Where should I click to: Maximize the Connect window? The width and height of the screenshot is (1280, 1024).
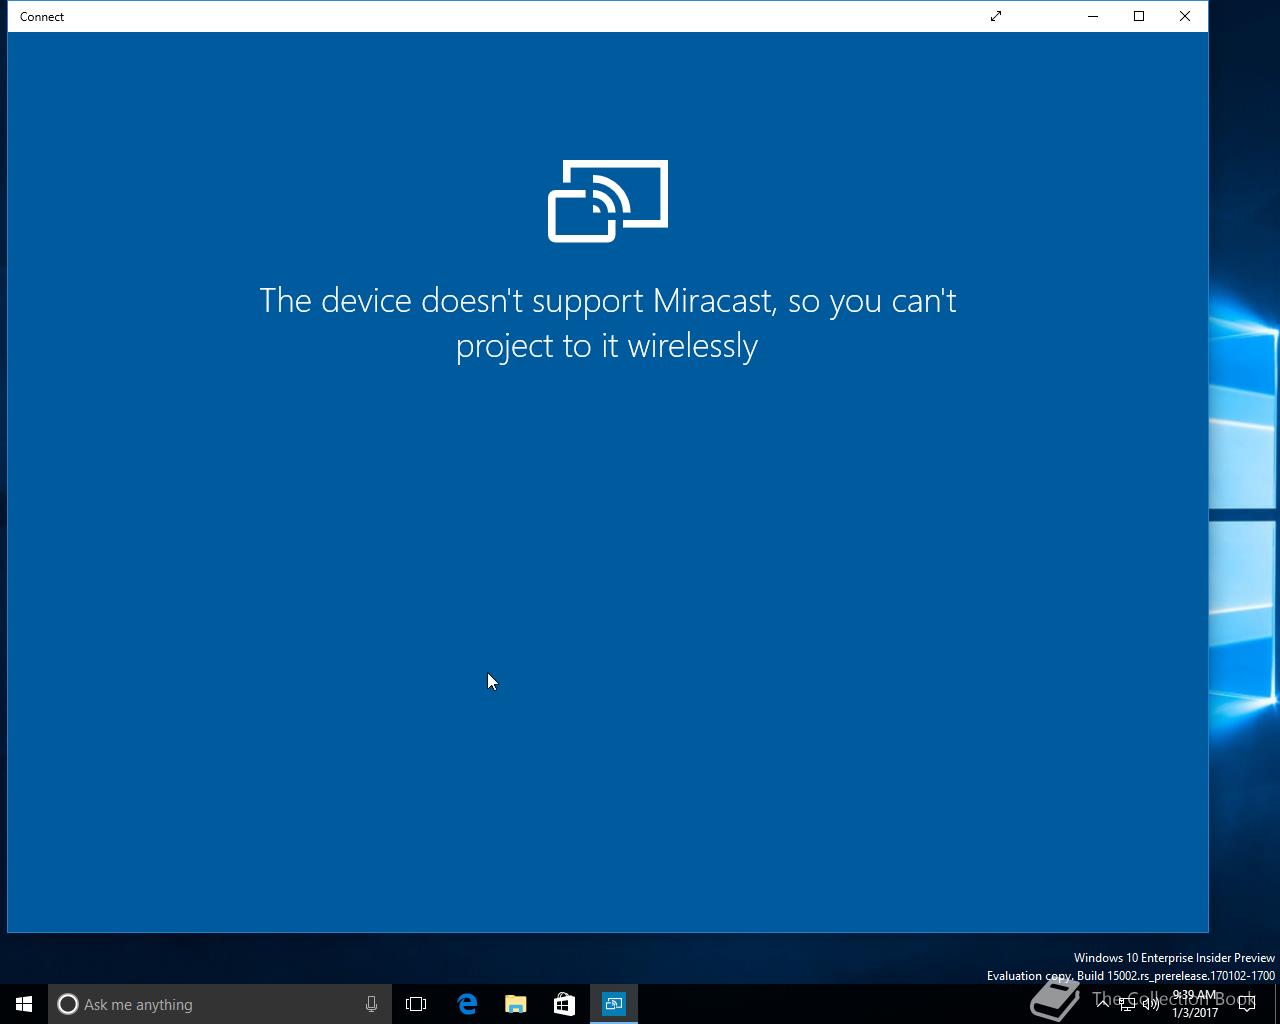[1139, 16]
